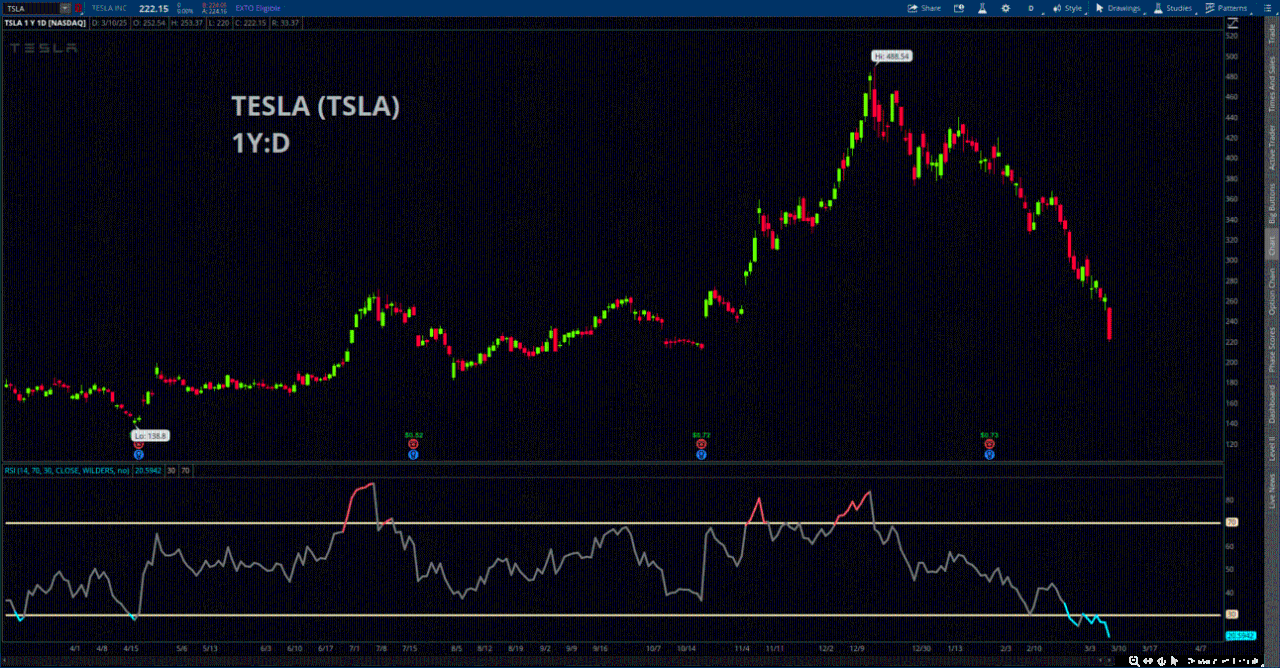
Task: Click the pan left-right arrows icon
Action: pyautogui.click(x=1147, y=661)
